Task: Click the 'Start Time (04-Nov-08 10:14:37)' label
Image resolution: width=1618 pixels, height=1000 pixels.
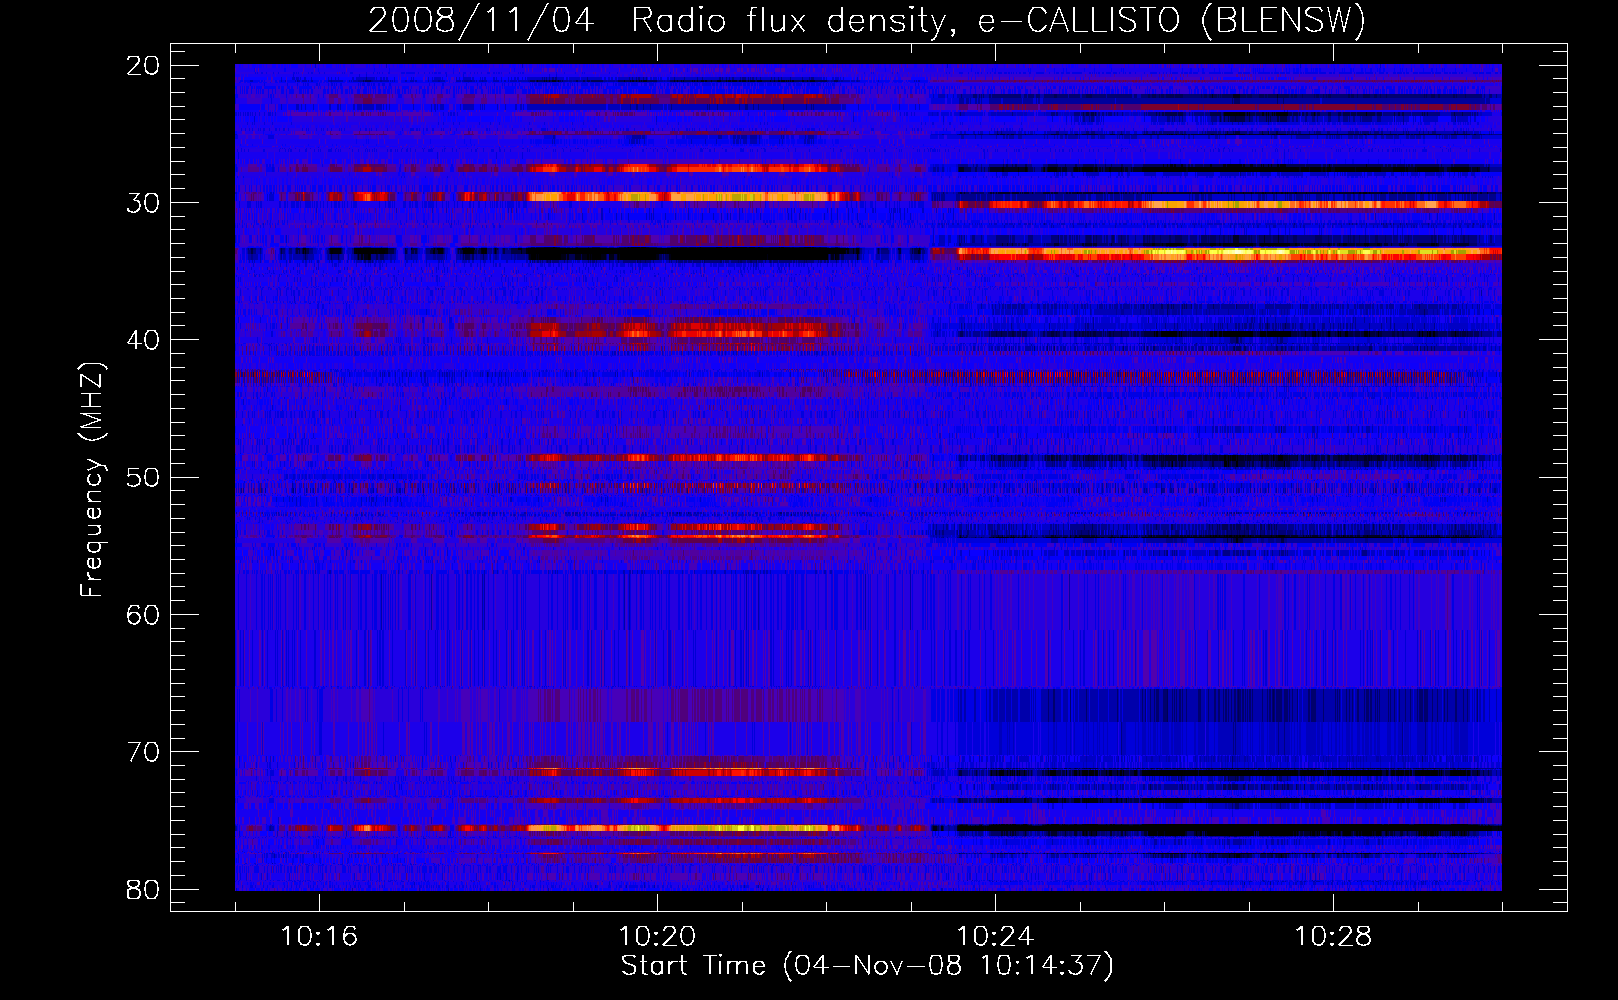Action: 867,966
